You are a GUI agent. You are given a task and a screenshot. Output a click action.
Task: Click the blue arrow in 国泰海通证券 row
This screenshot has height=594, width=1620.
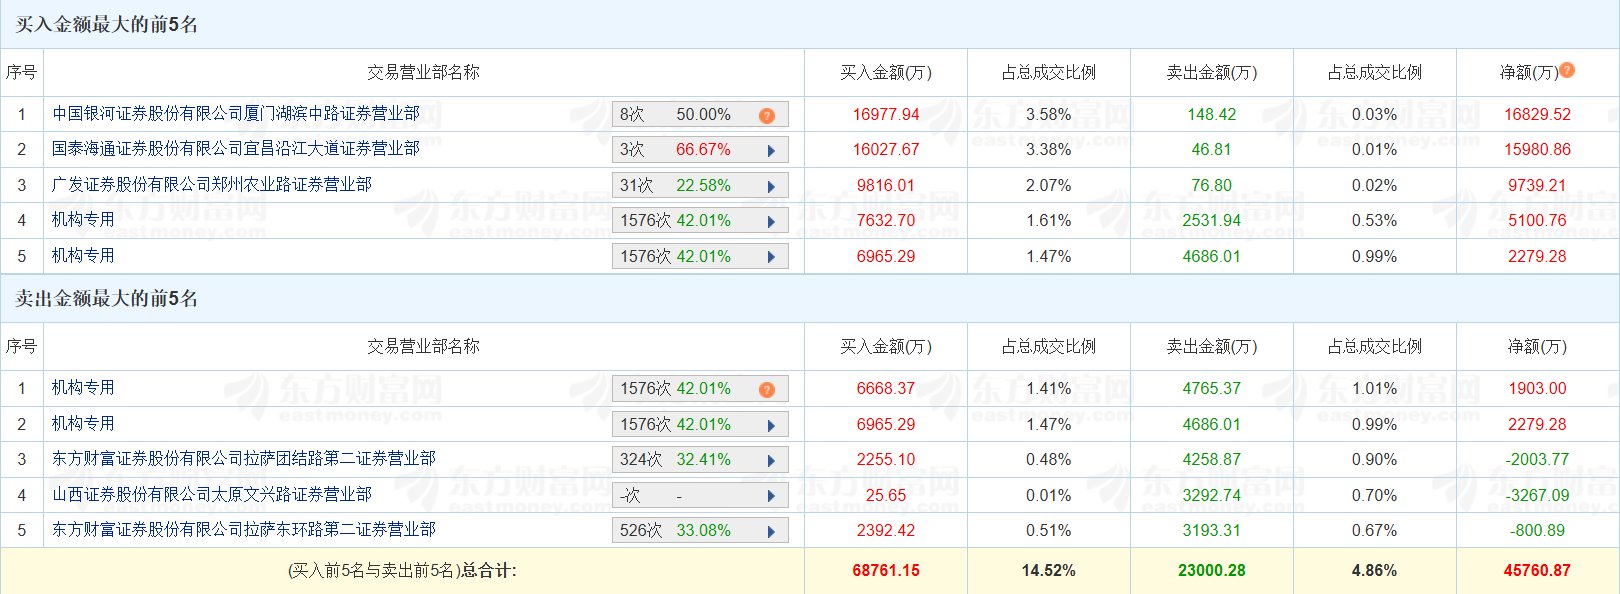coord(771,151)
